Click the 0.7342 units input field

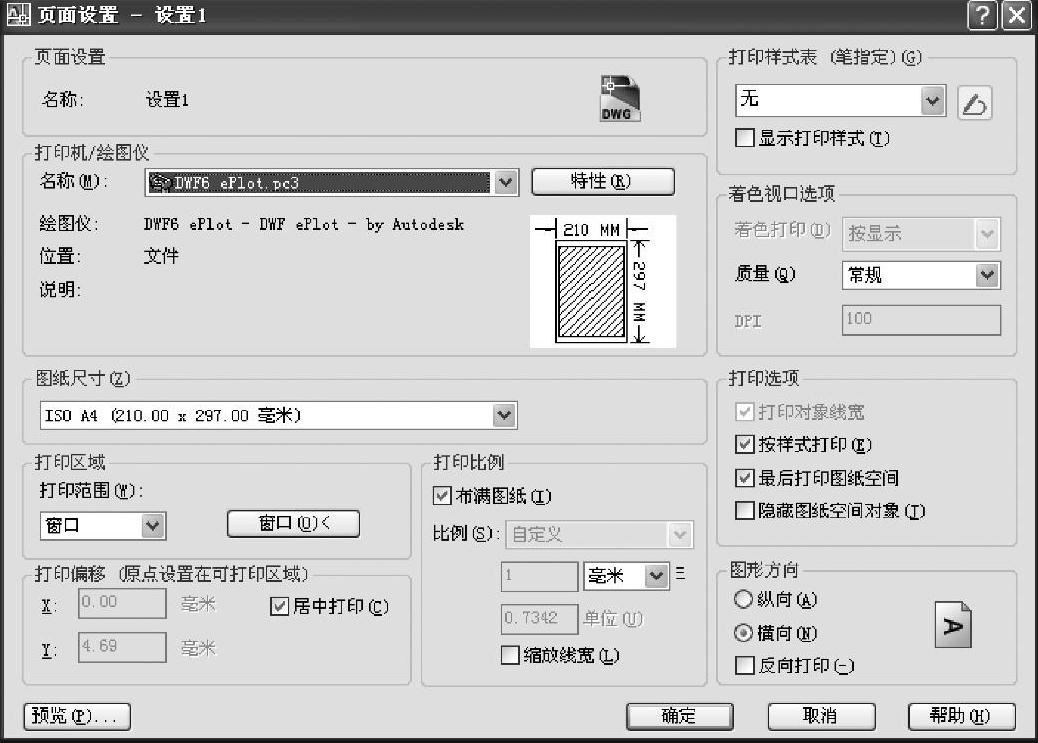coord(539,619)
